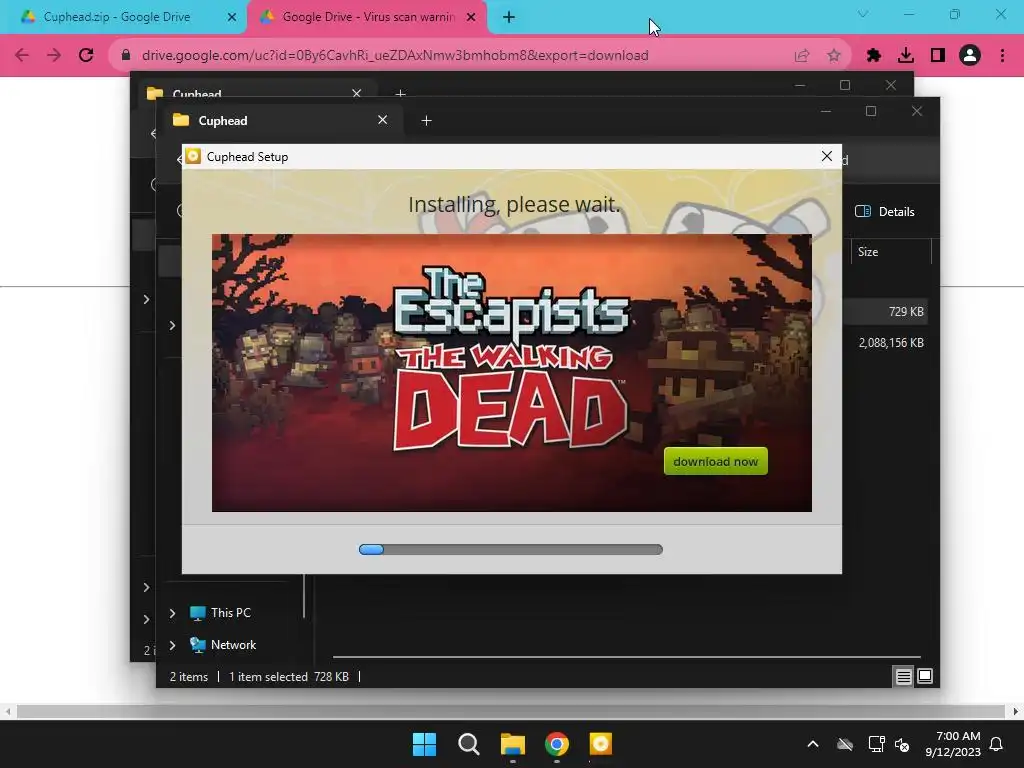The height and width of the screenshot is (768, 1024).
Task: Toggle Chrome side panel icon
Action: tap(938, 56)
